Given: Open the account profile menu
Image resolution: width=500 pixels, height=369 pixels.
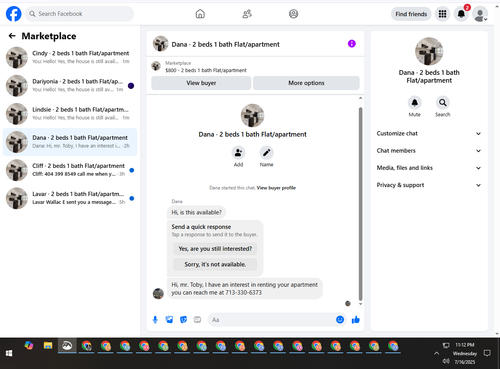Looking at the screenshot, I should pyautogui.click(x=480, y=14).
